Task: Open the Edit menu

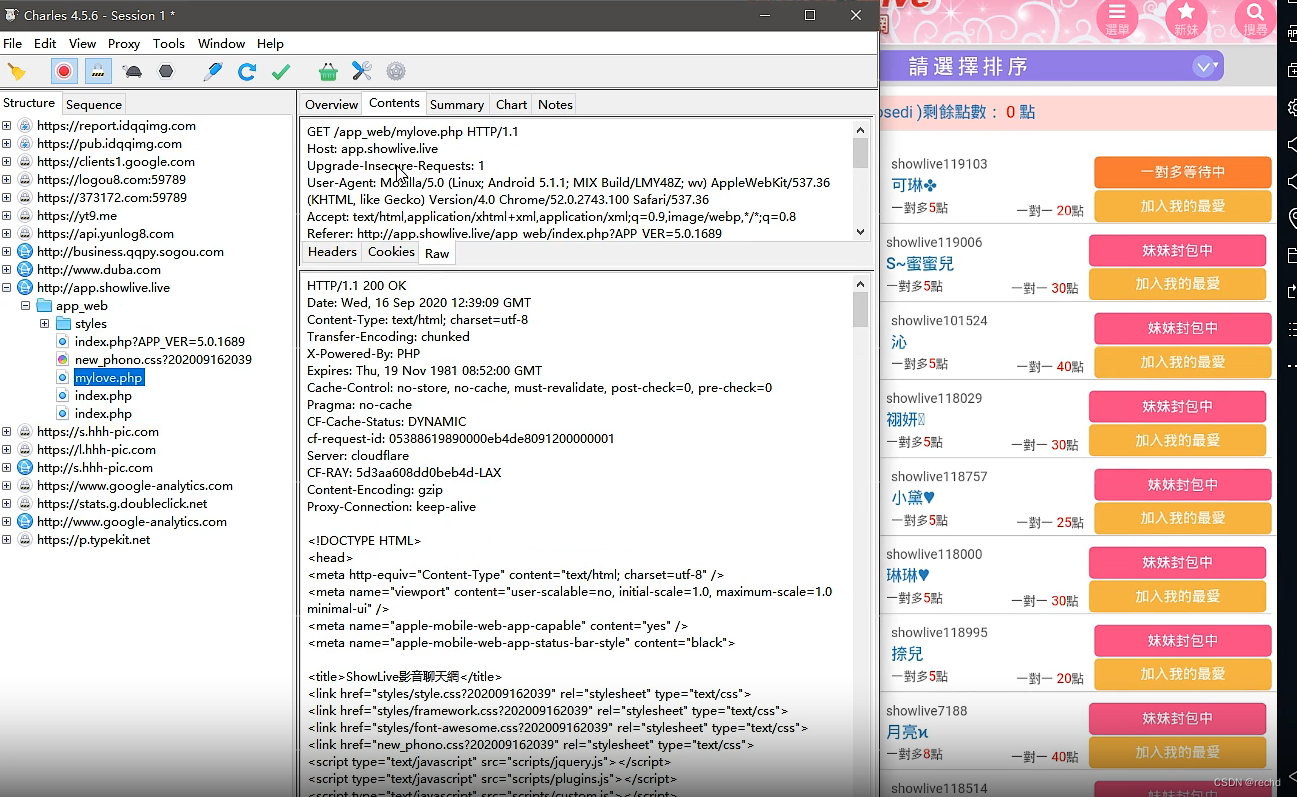Action: (x=45, y=44)
